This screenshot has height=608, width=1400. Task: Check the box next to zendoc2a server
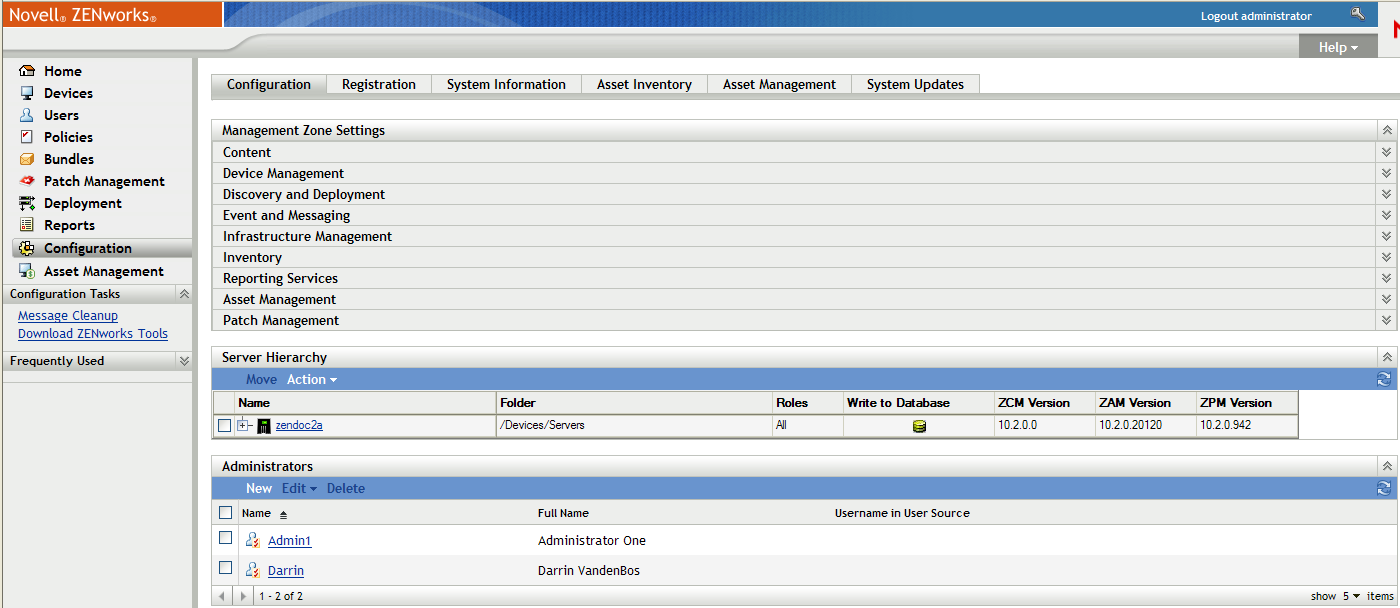[225, 424]
